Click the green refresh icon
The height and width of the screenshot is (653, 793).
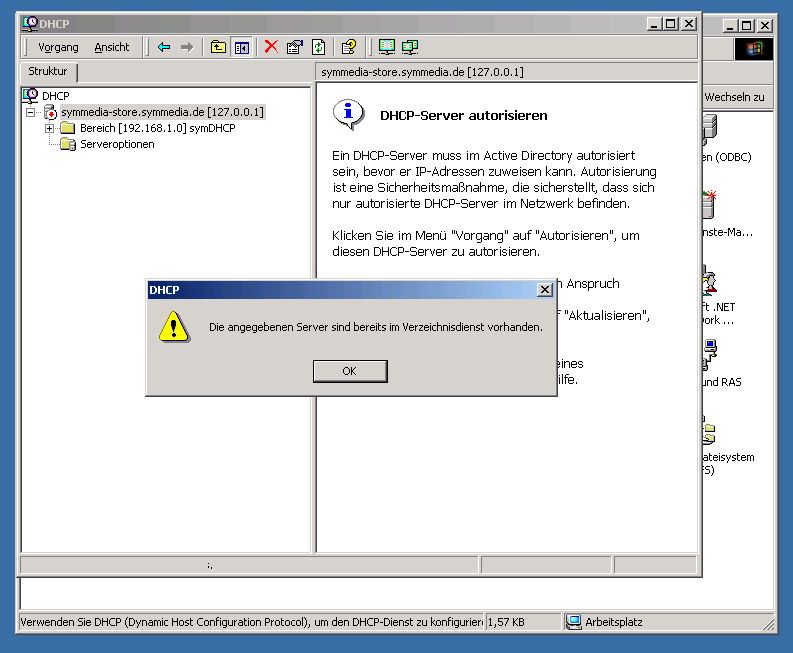pos(319,47)
